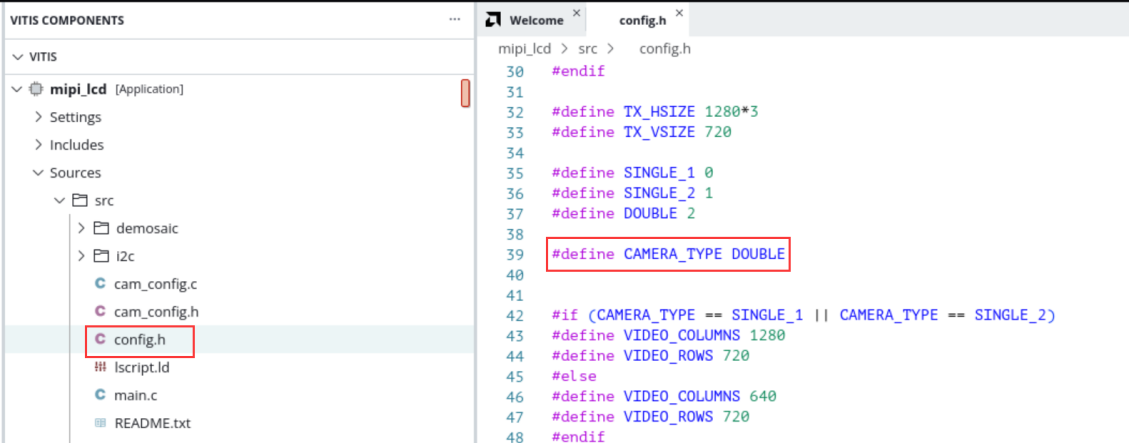
Task: Collapse the VITIS section chevron
Action: point(18,57)
